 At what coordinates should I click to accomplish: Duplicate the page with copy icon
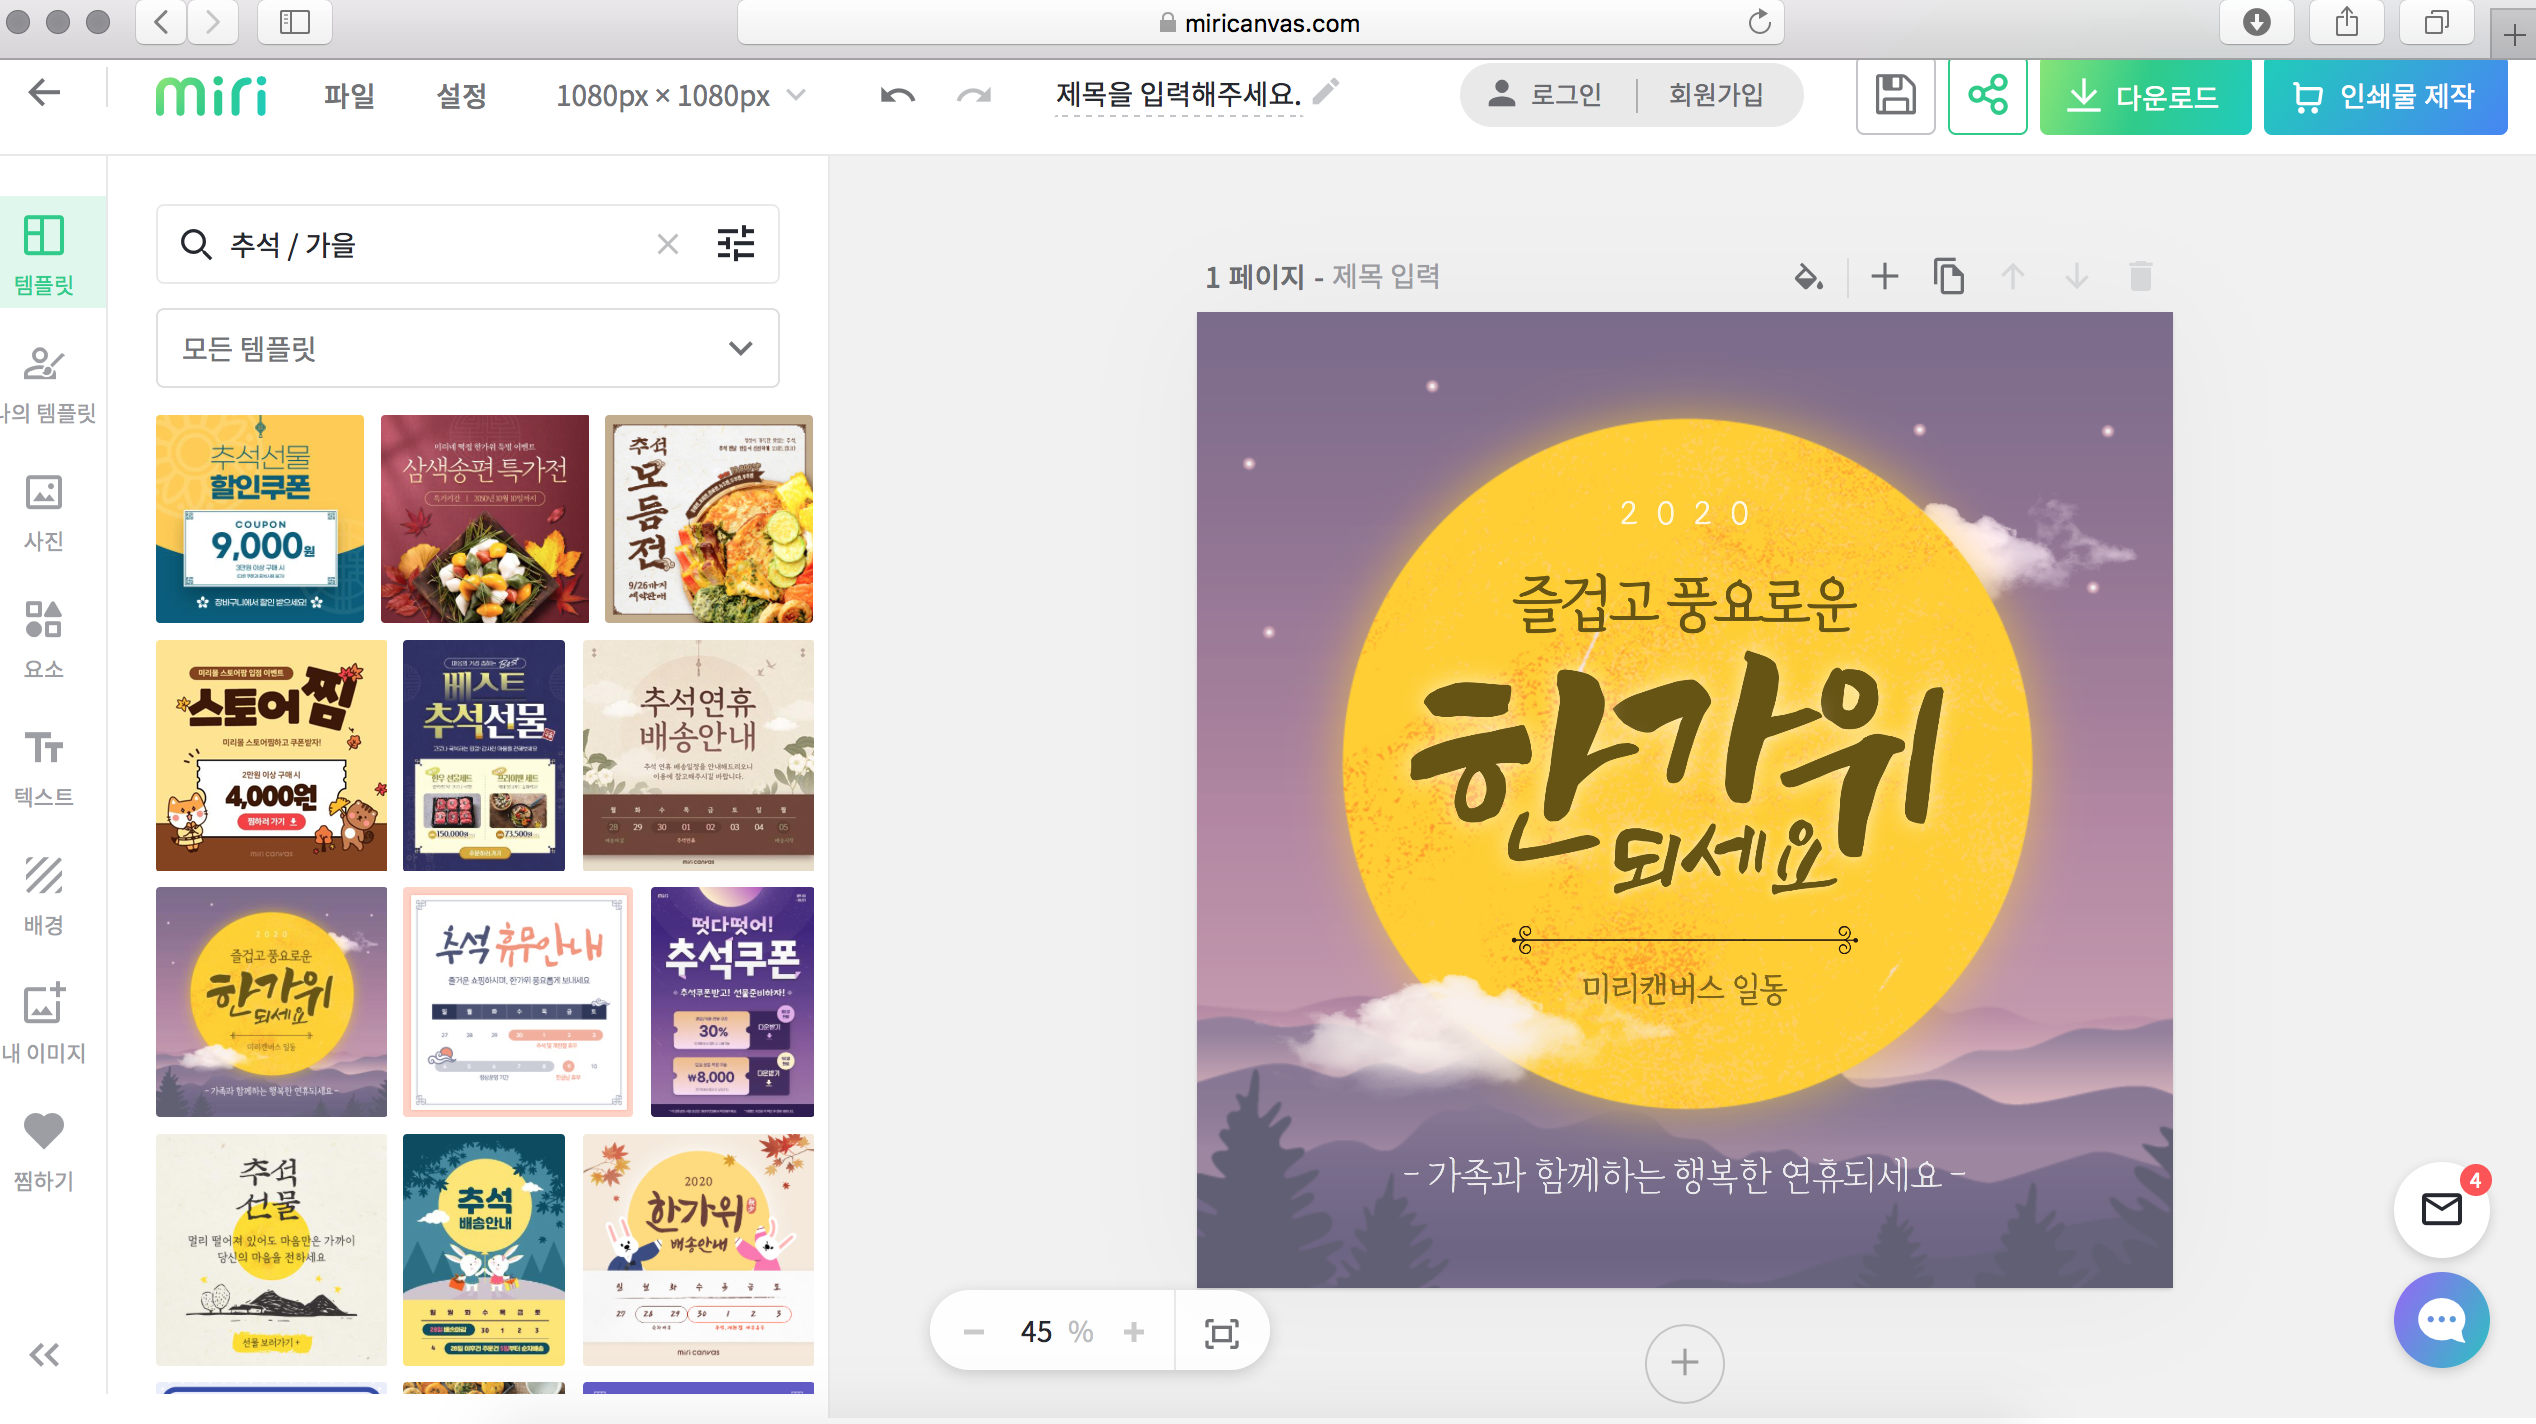(1948, 277)
